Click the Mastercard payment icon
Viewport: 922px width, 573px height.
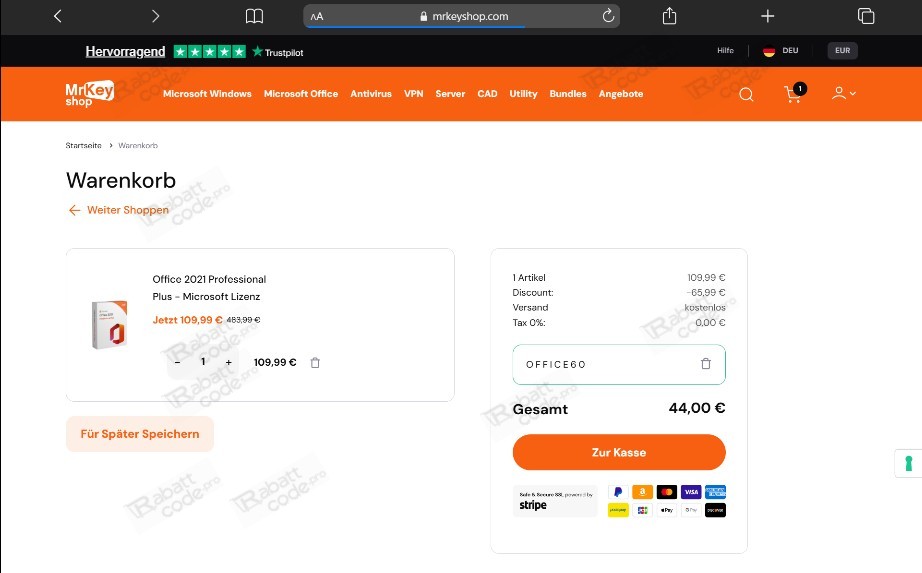tap(667, 492)
